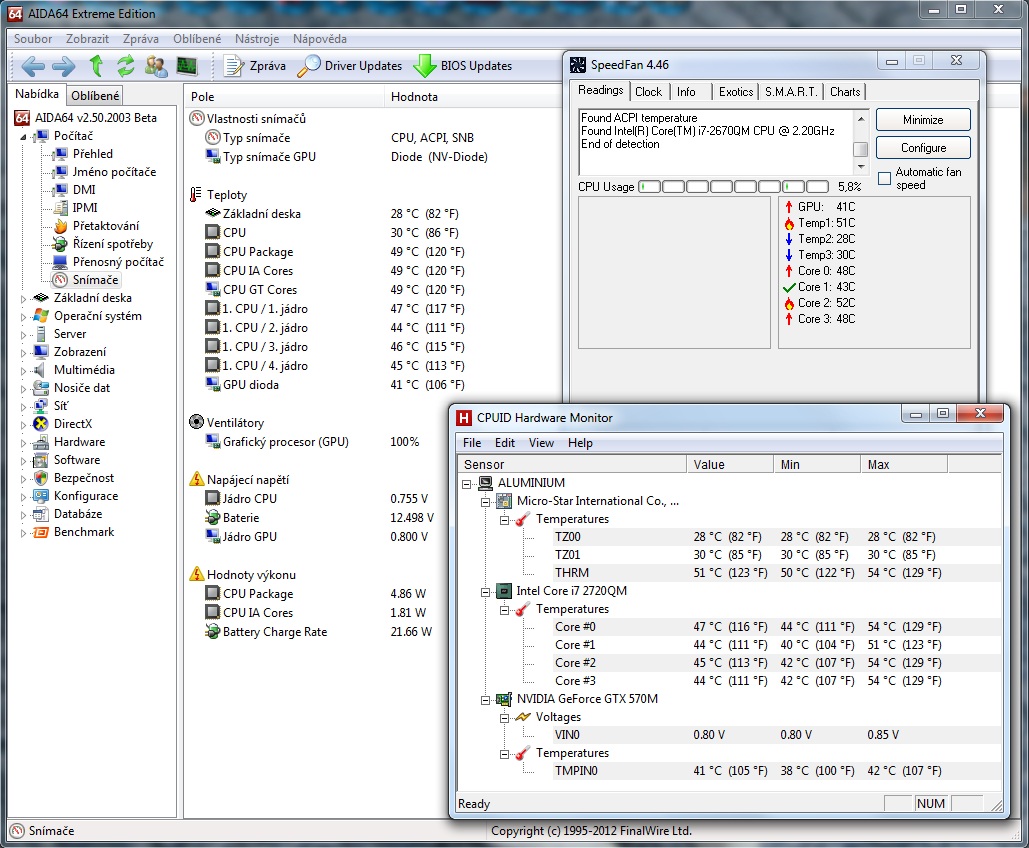This screenshot has height=848, width=1029.
Task: Expand the Konfigurace tree node
Action: point(24,497)
